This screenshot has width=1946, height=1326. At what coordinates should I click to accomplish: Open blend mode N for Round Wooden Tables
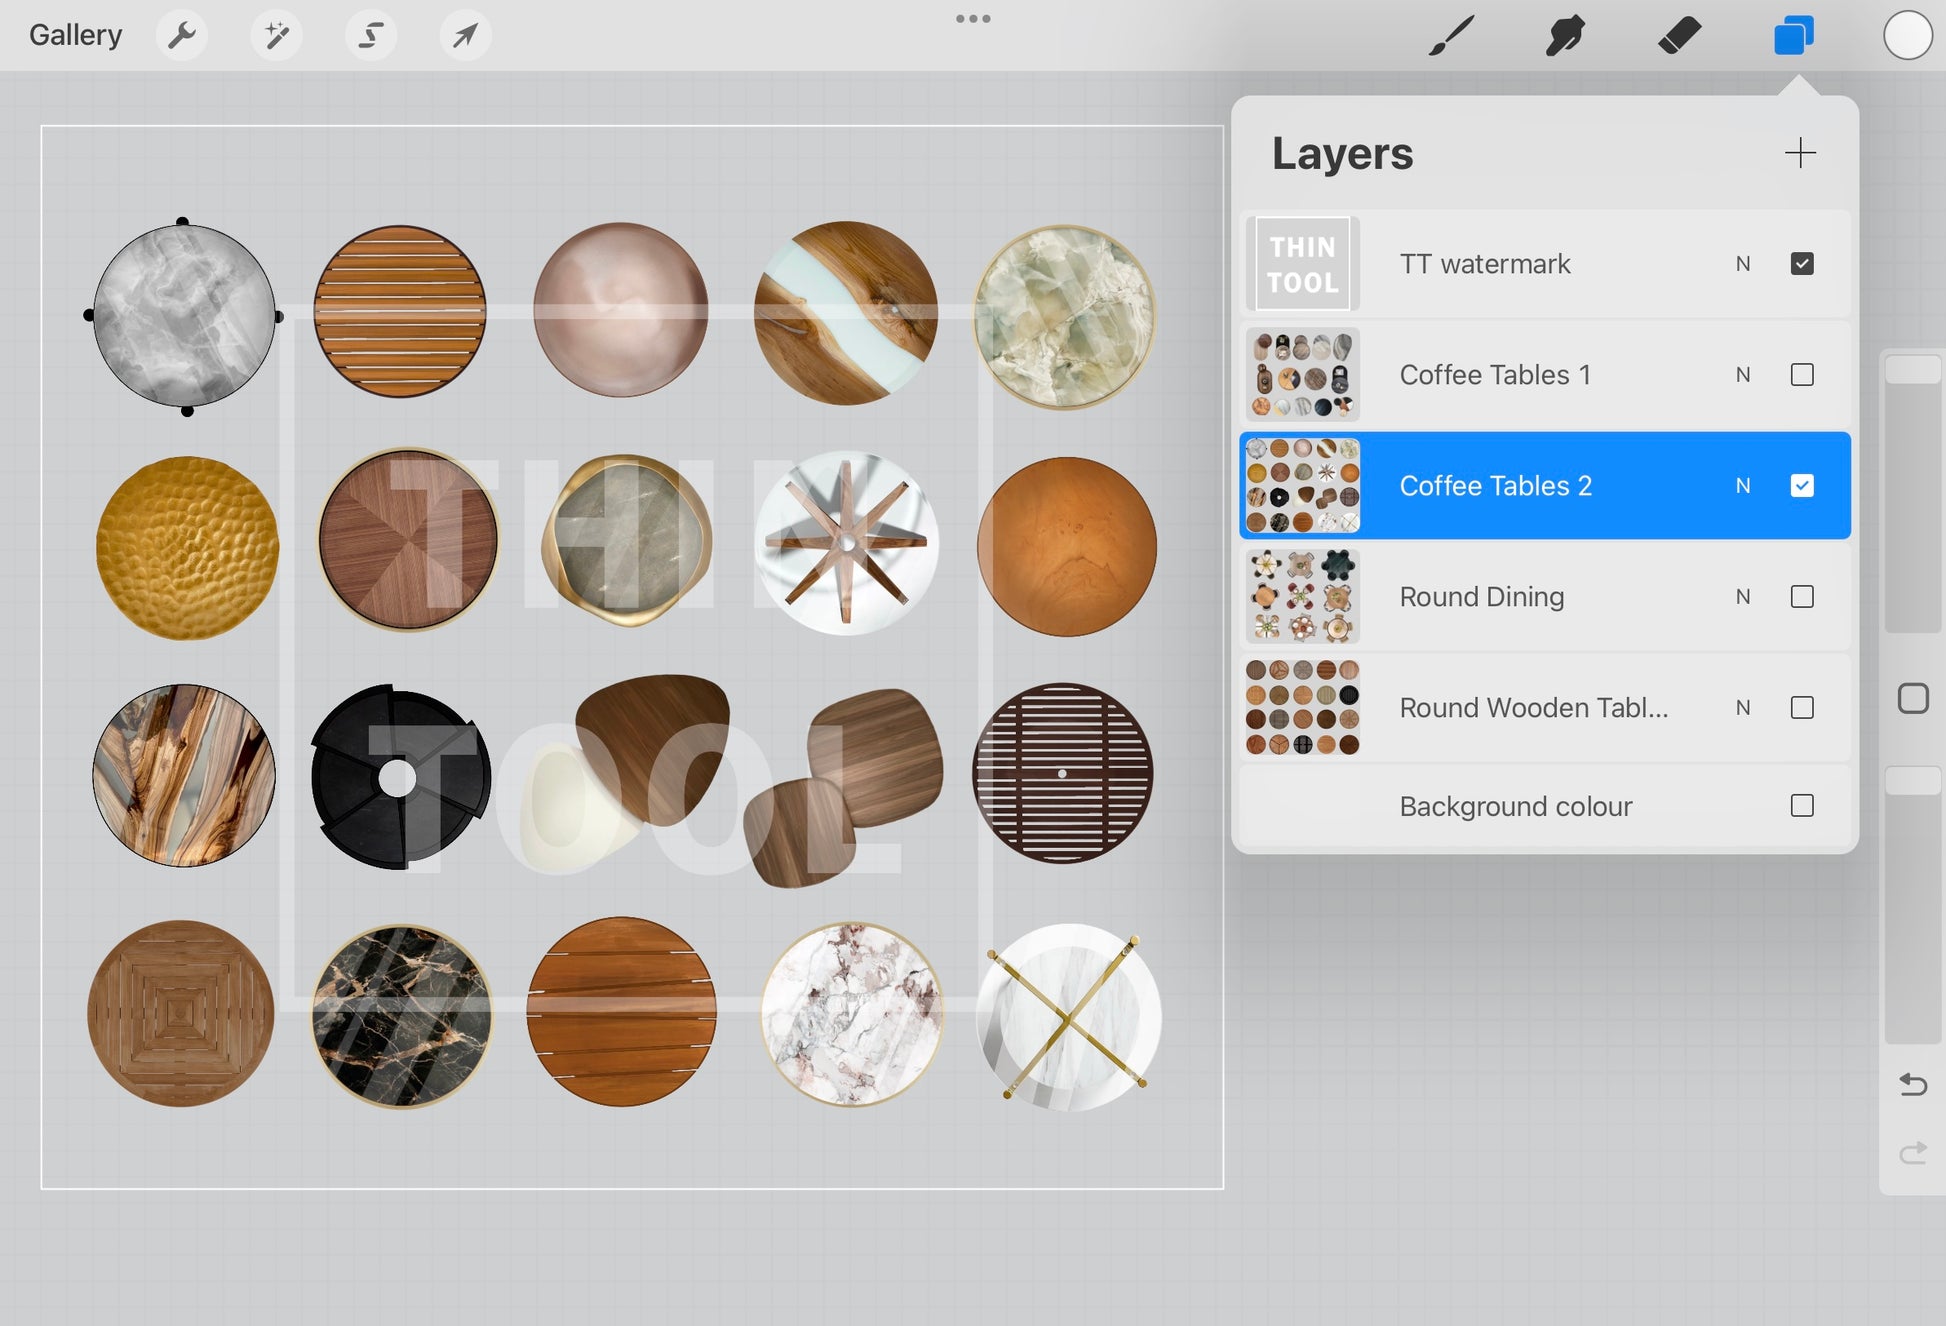(x=1743, y=708)
